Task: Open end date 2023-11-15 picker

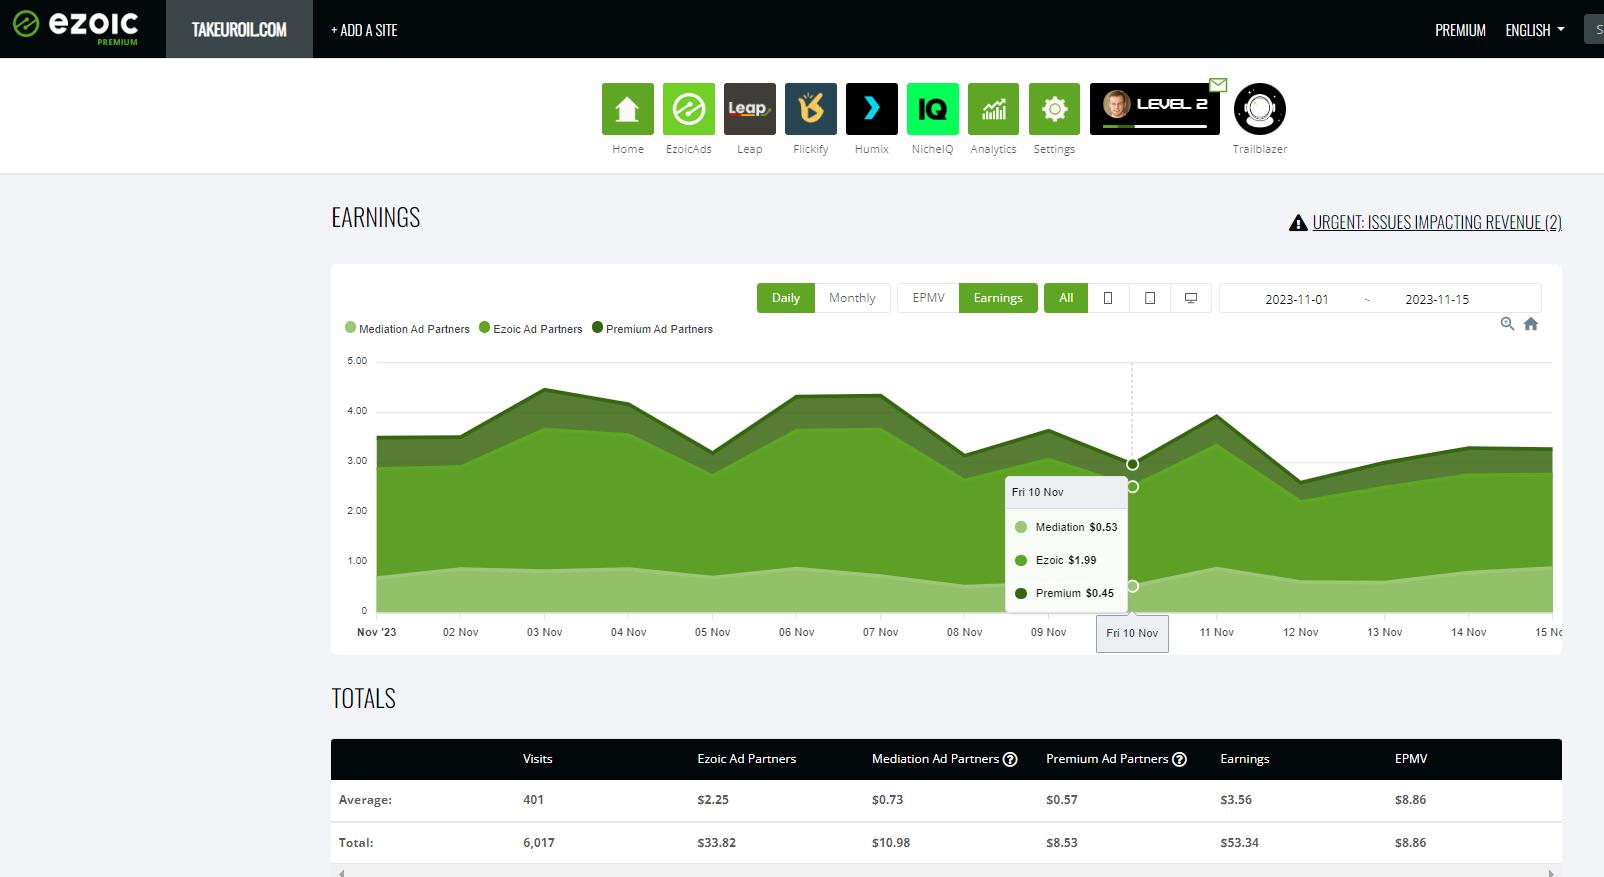Action: (x=1437, y=299)
